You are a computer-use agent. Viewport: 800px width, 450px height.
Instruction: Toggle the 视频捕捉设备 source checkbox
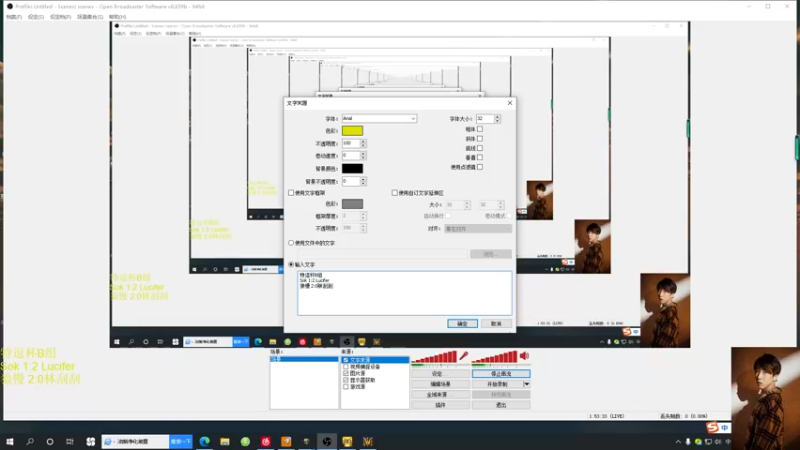point(346,366)
